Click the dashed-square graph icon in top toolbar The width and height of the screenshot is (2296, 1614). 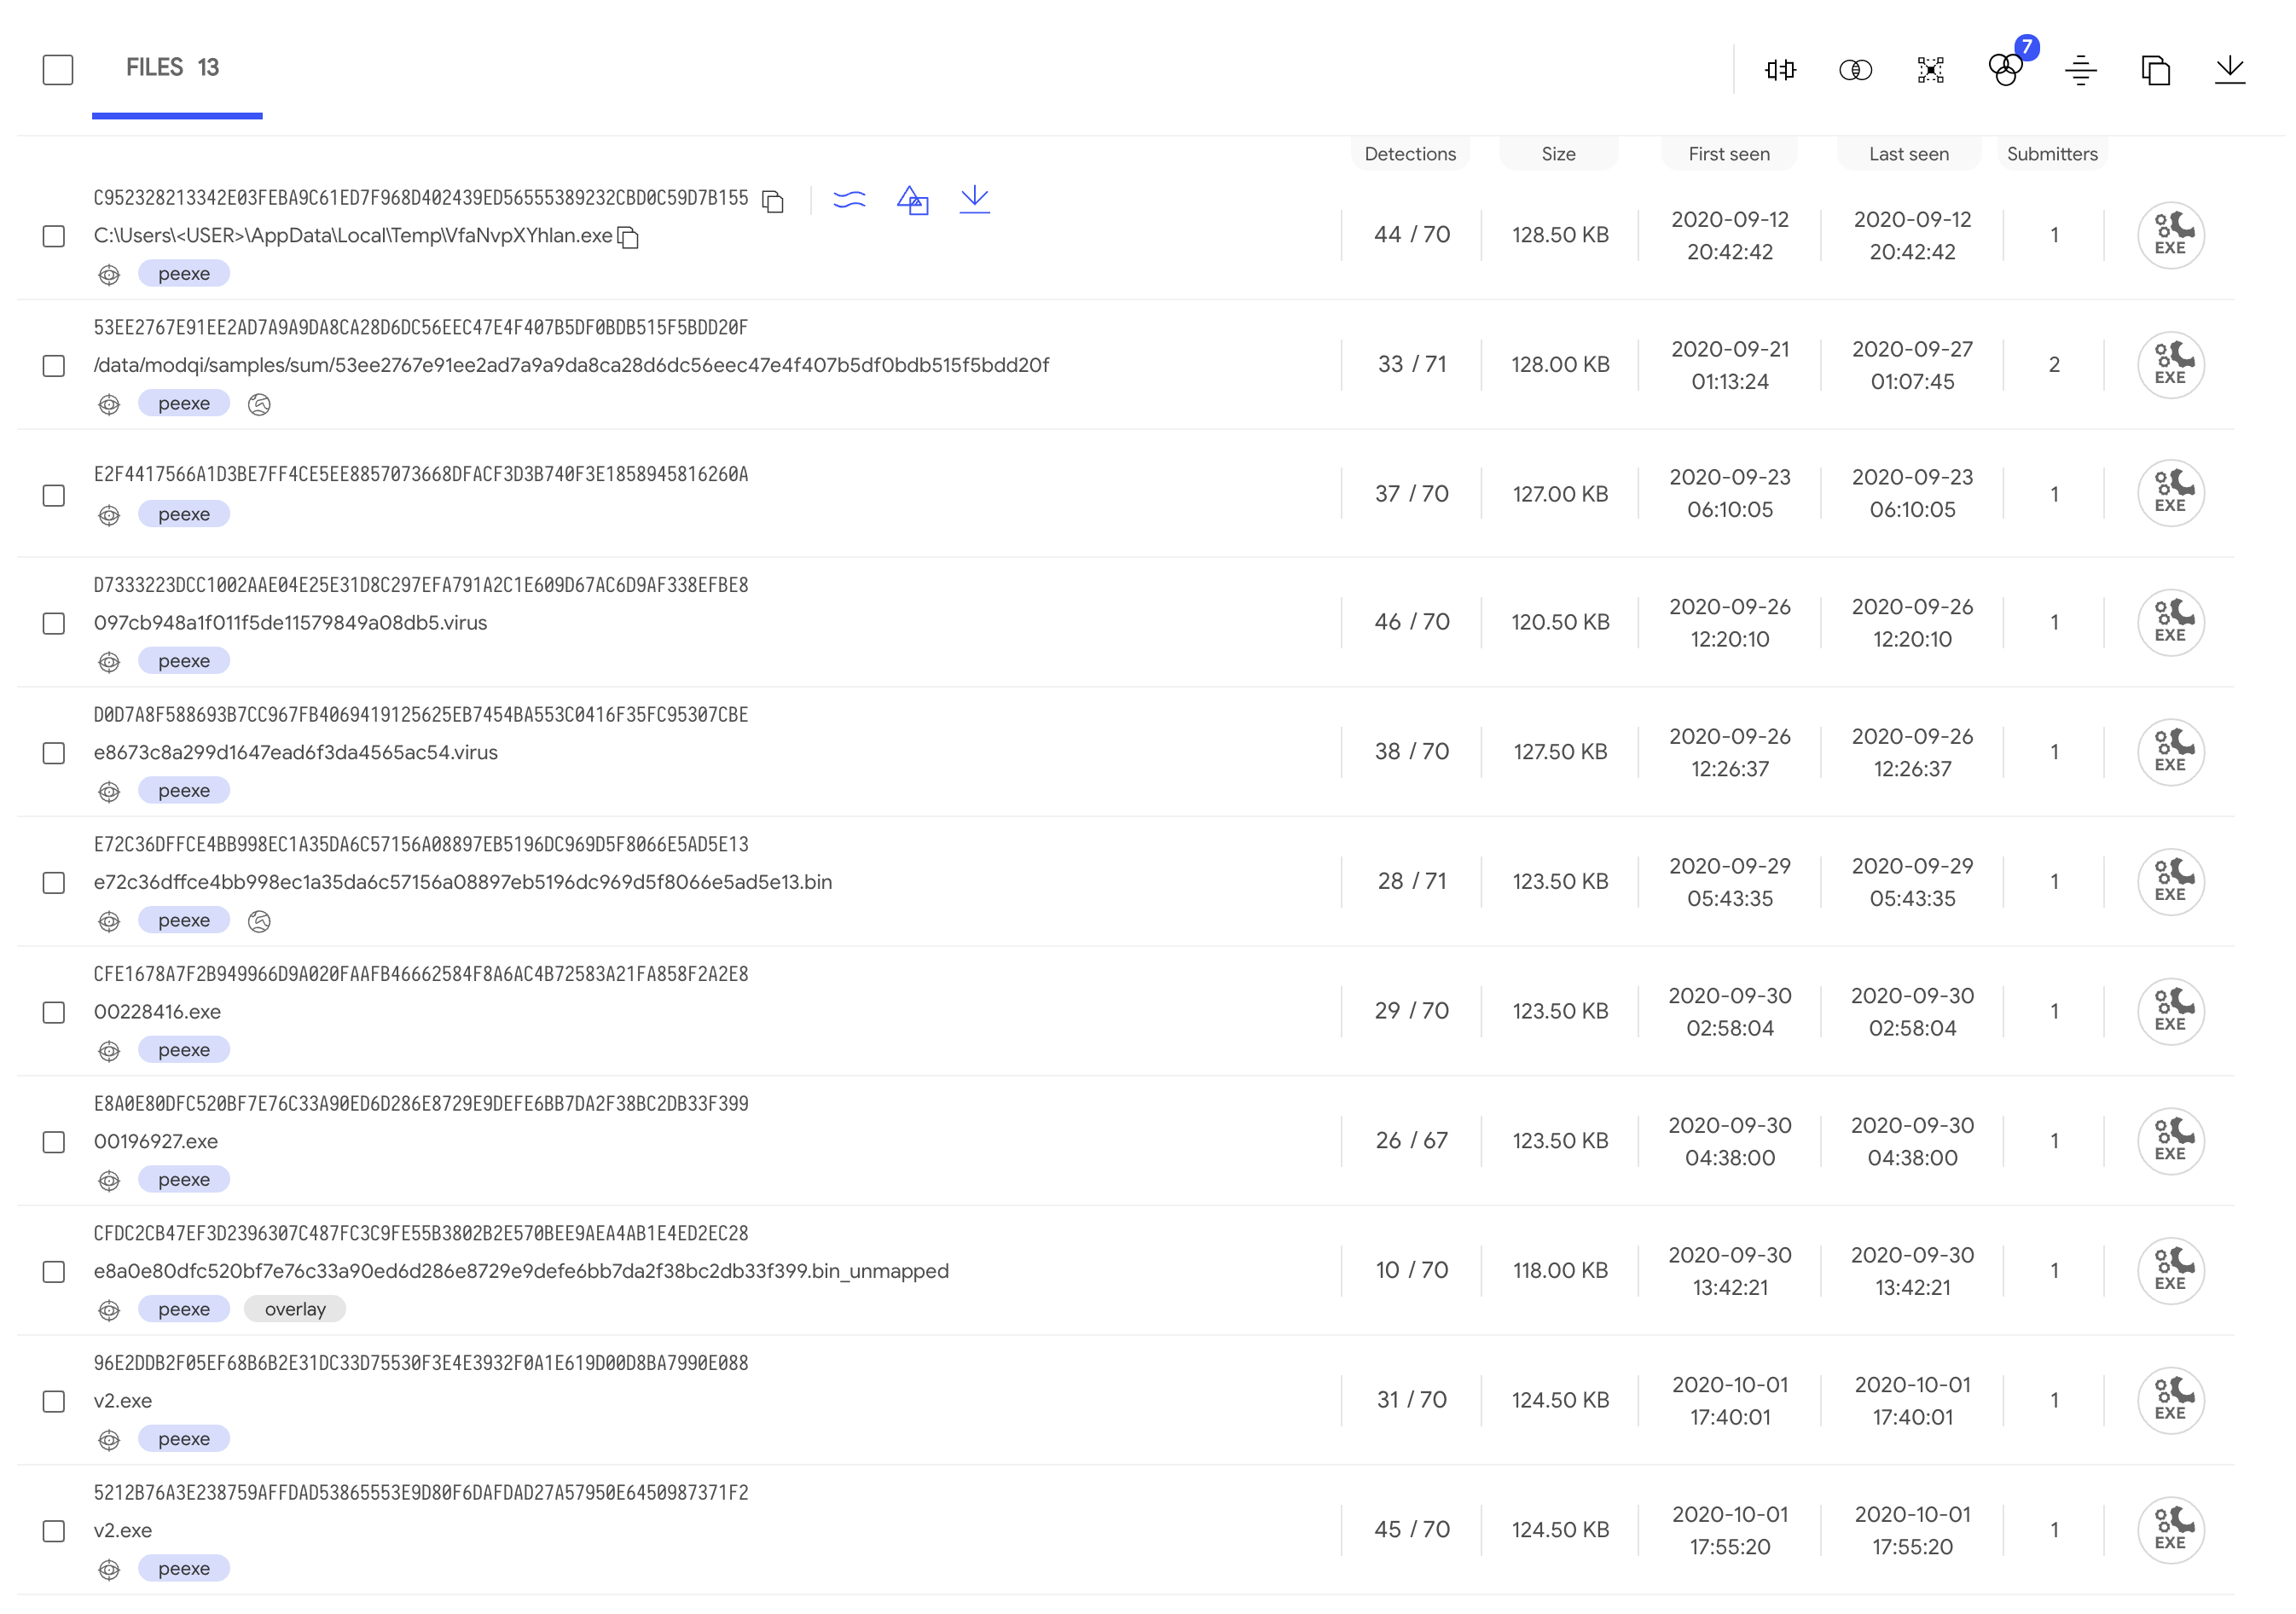(x=1930, y=70)
